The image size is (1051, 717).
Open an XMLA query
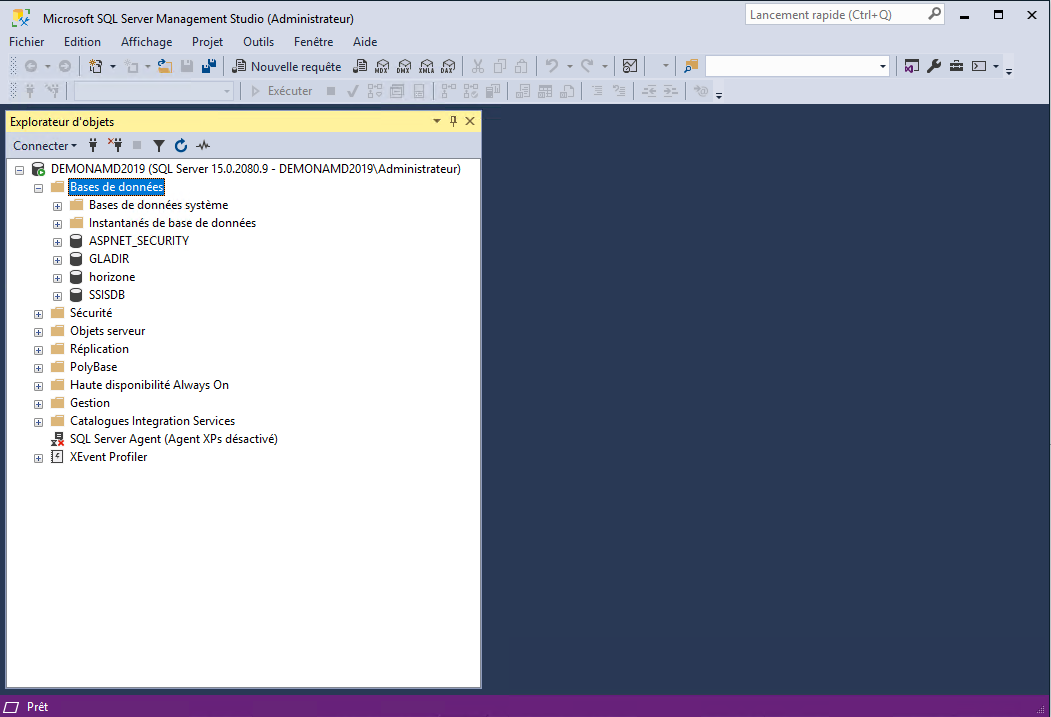point(426,66)
